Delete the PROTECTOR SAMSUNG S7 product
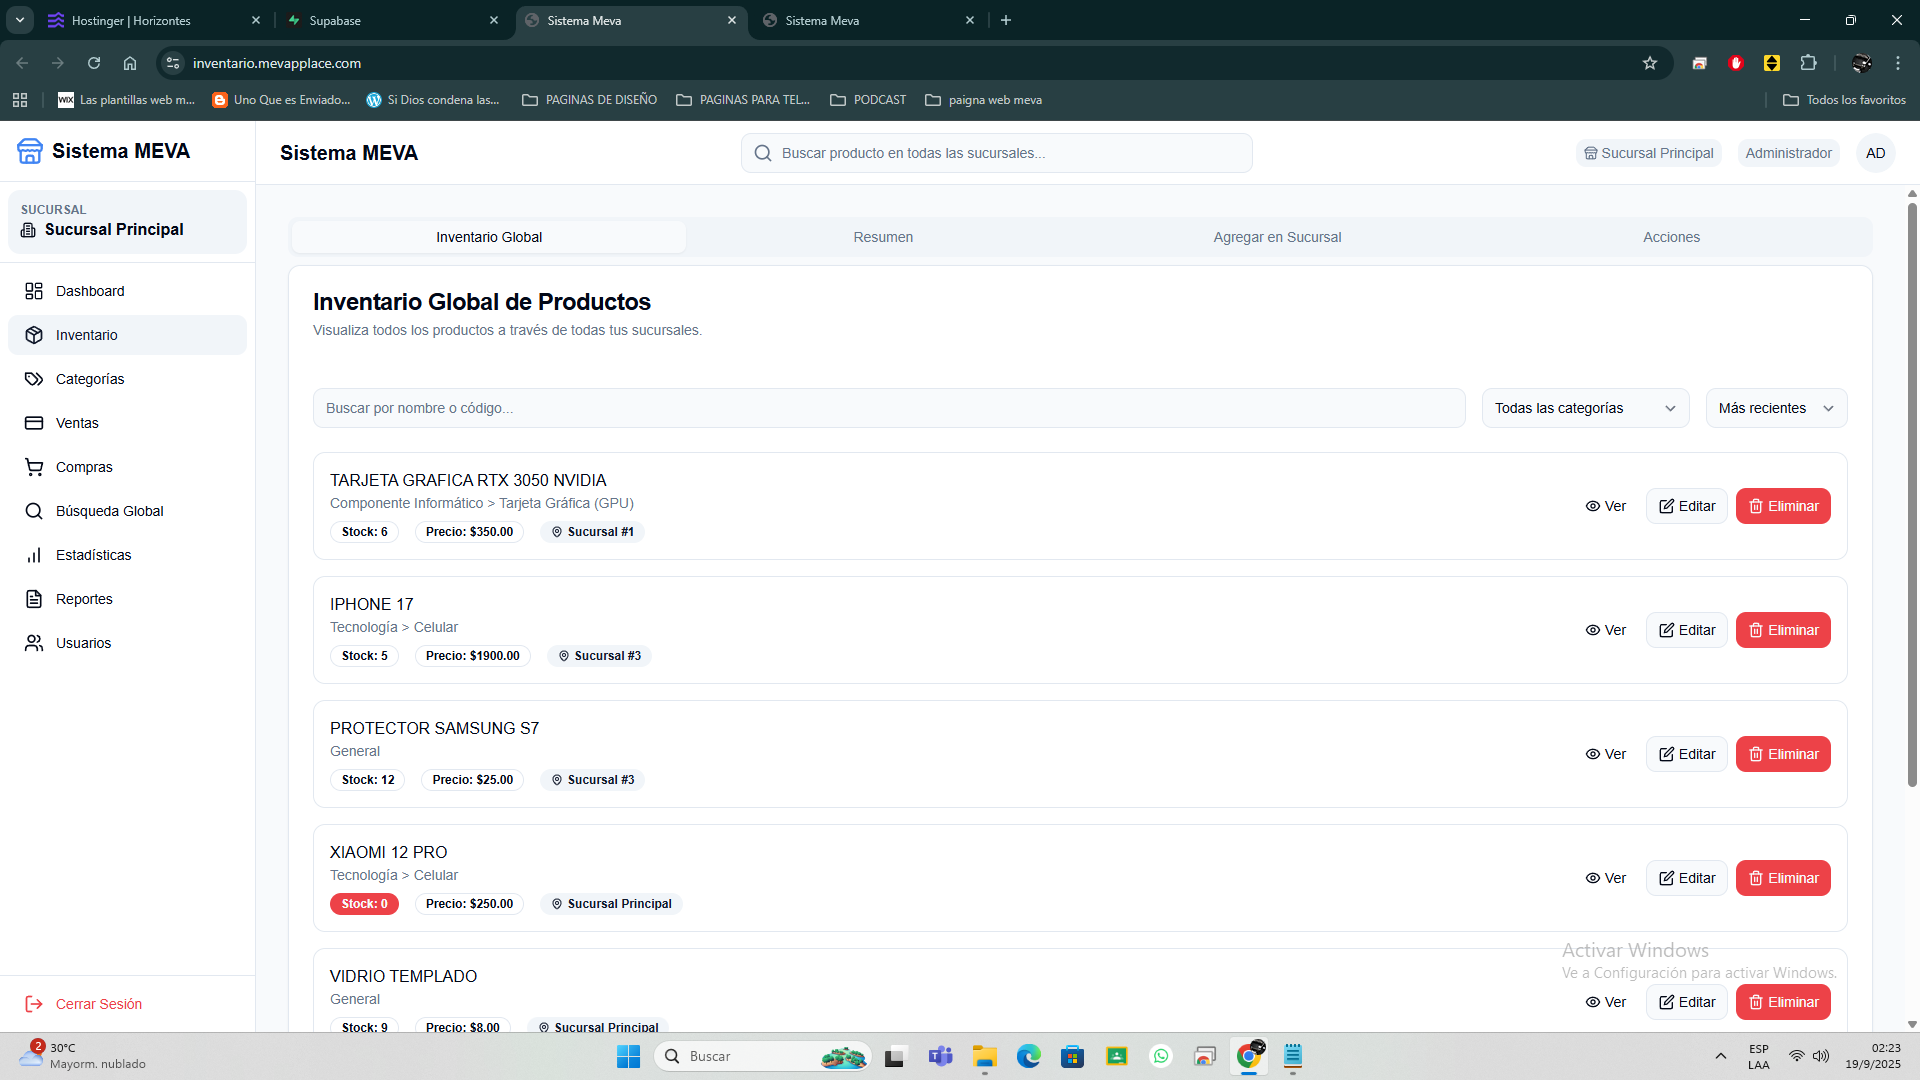The image size is (1920, 1080). pos(1783,754)
